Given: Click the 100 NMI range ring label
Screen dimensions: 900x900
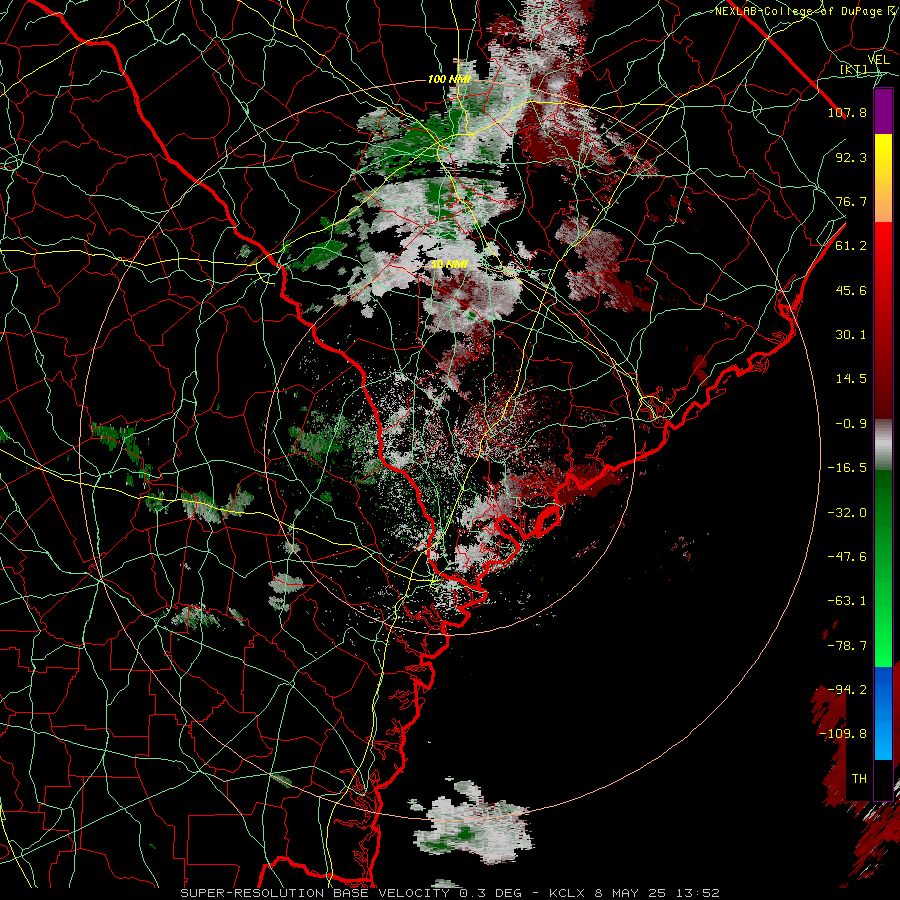Looking at the screenshot, I should point(449,79).
